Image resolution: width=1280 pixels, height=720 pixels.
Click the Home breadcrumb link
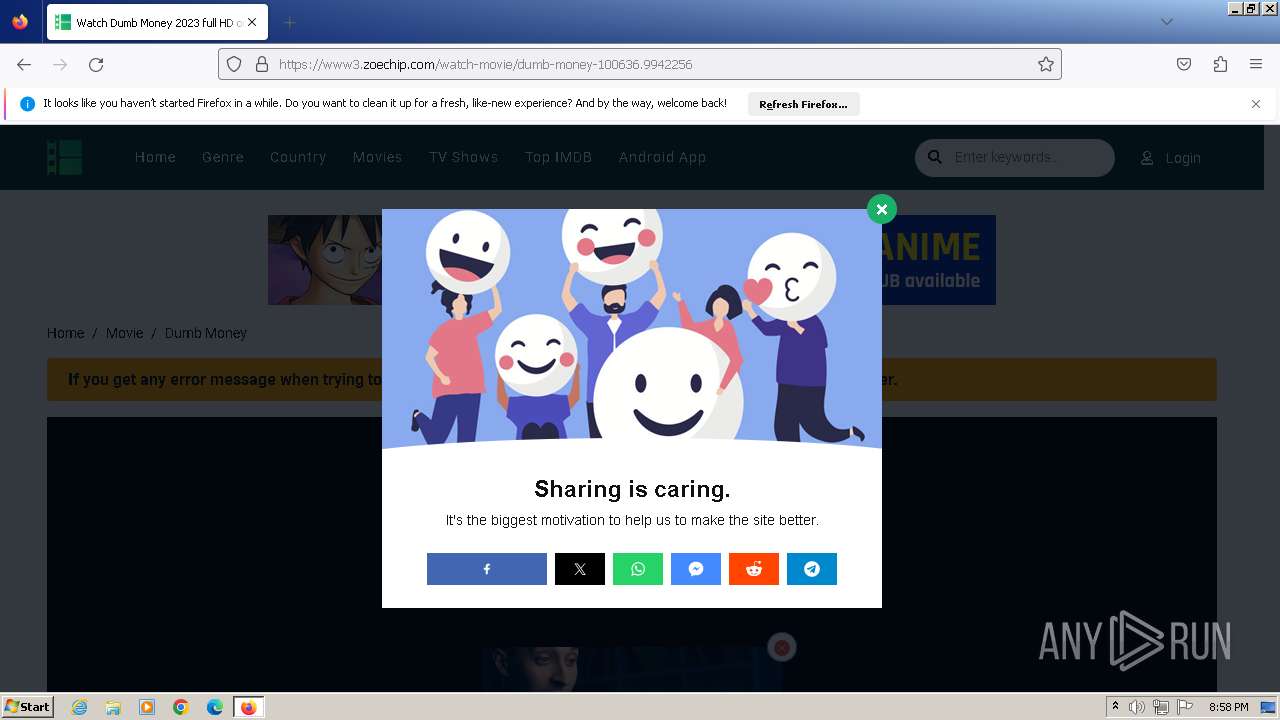pos(65,333)
